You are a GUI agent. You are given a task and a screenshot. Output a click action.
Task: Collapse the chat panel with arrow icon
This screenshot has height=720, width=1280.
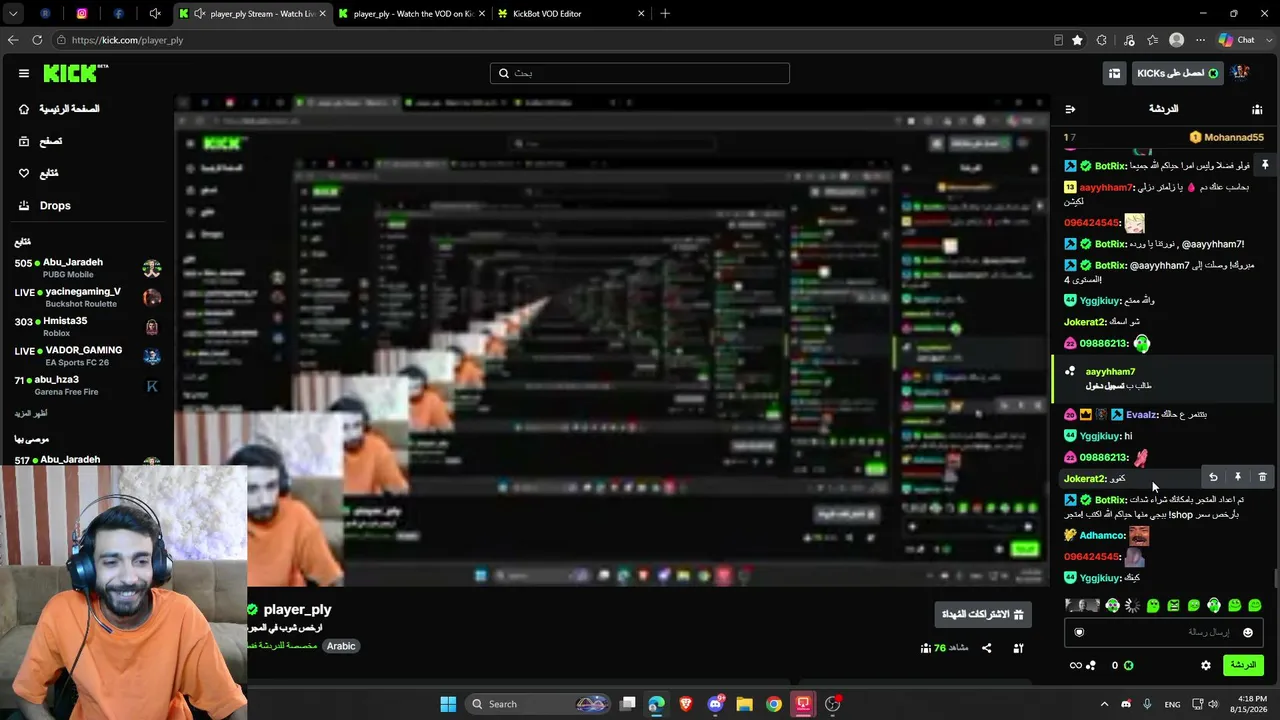point(1070,109)
